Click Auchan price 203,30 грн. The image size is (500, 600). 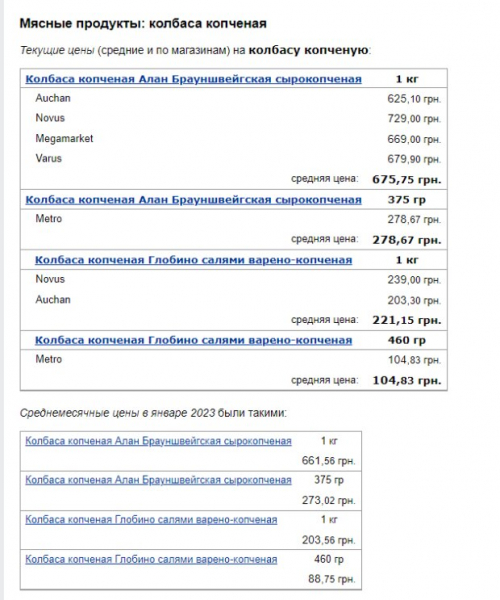coord(414,300)
